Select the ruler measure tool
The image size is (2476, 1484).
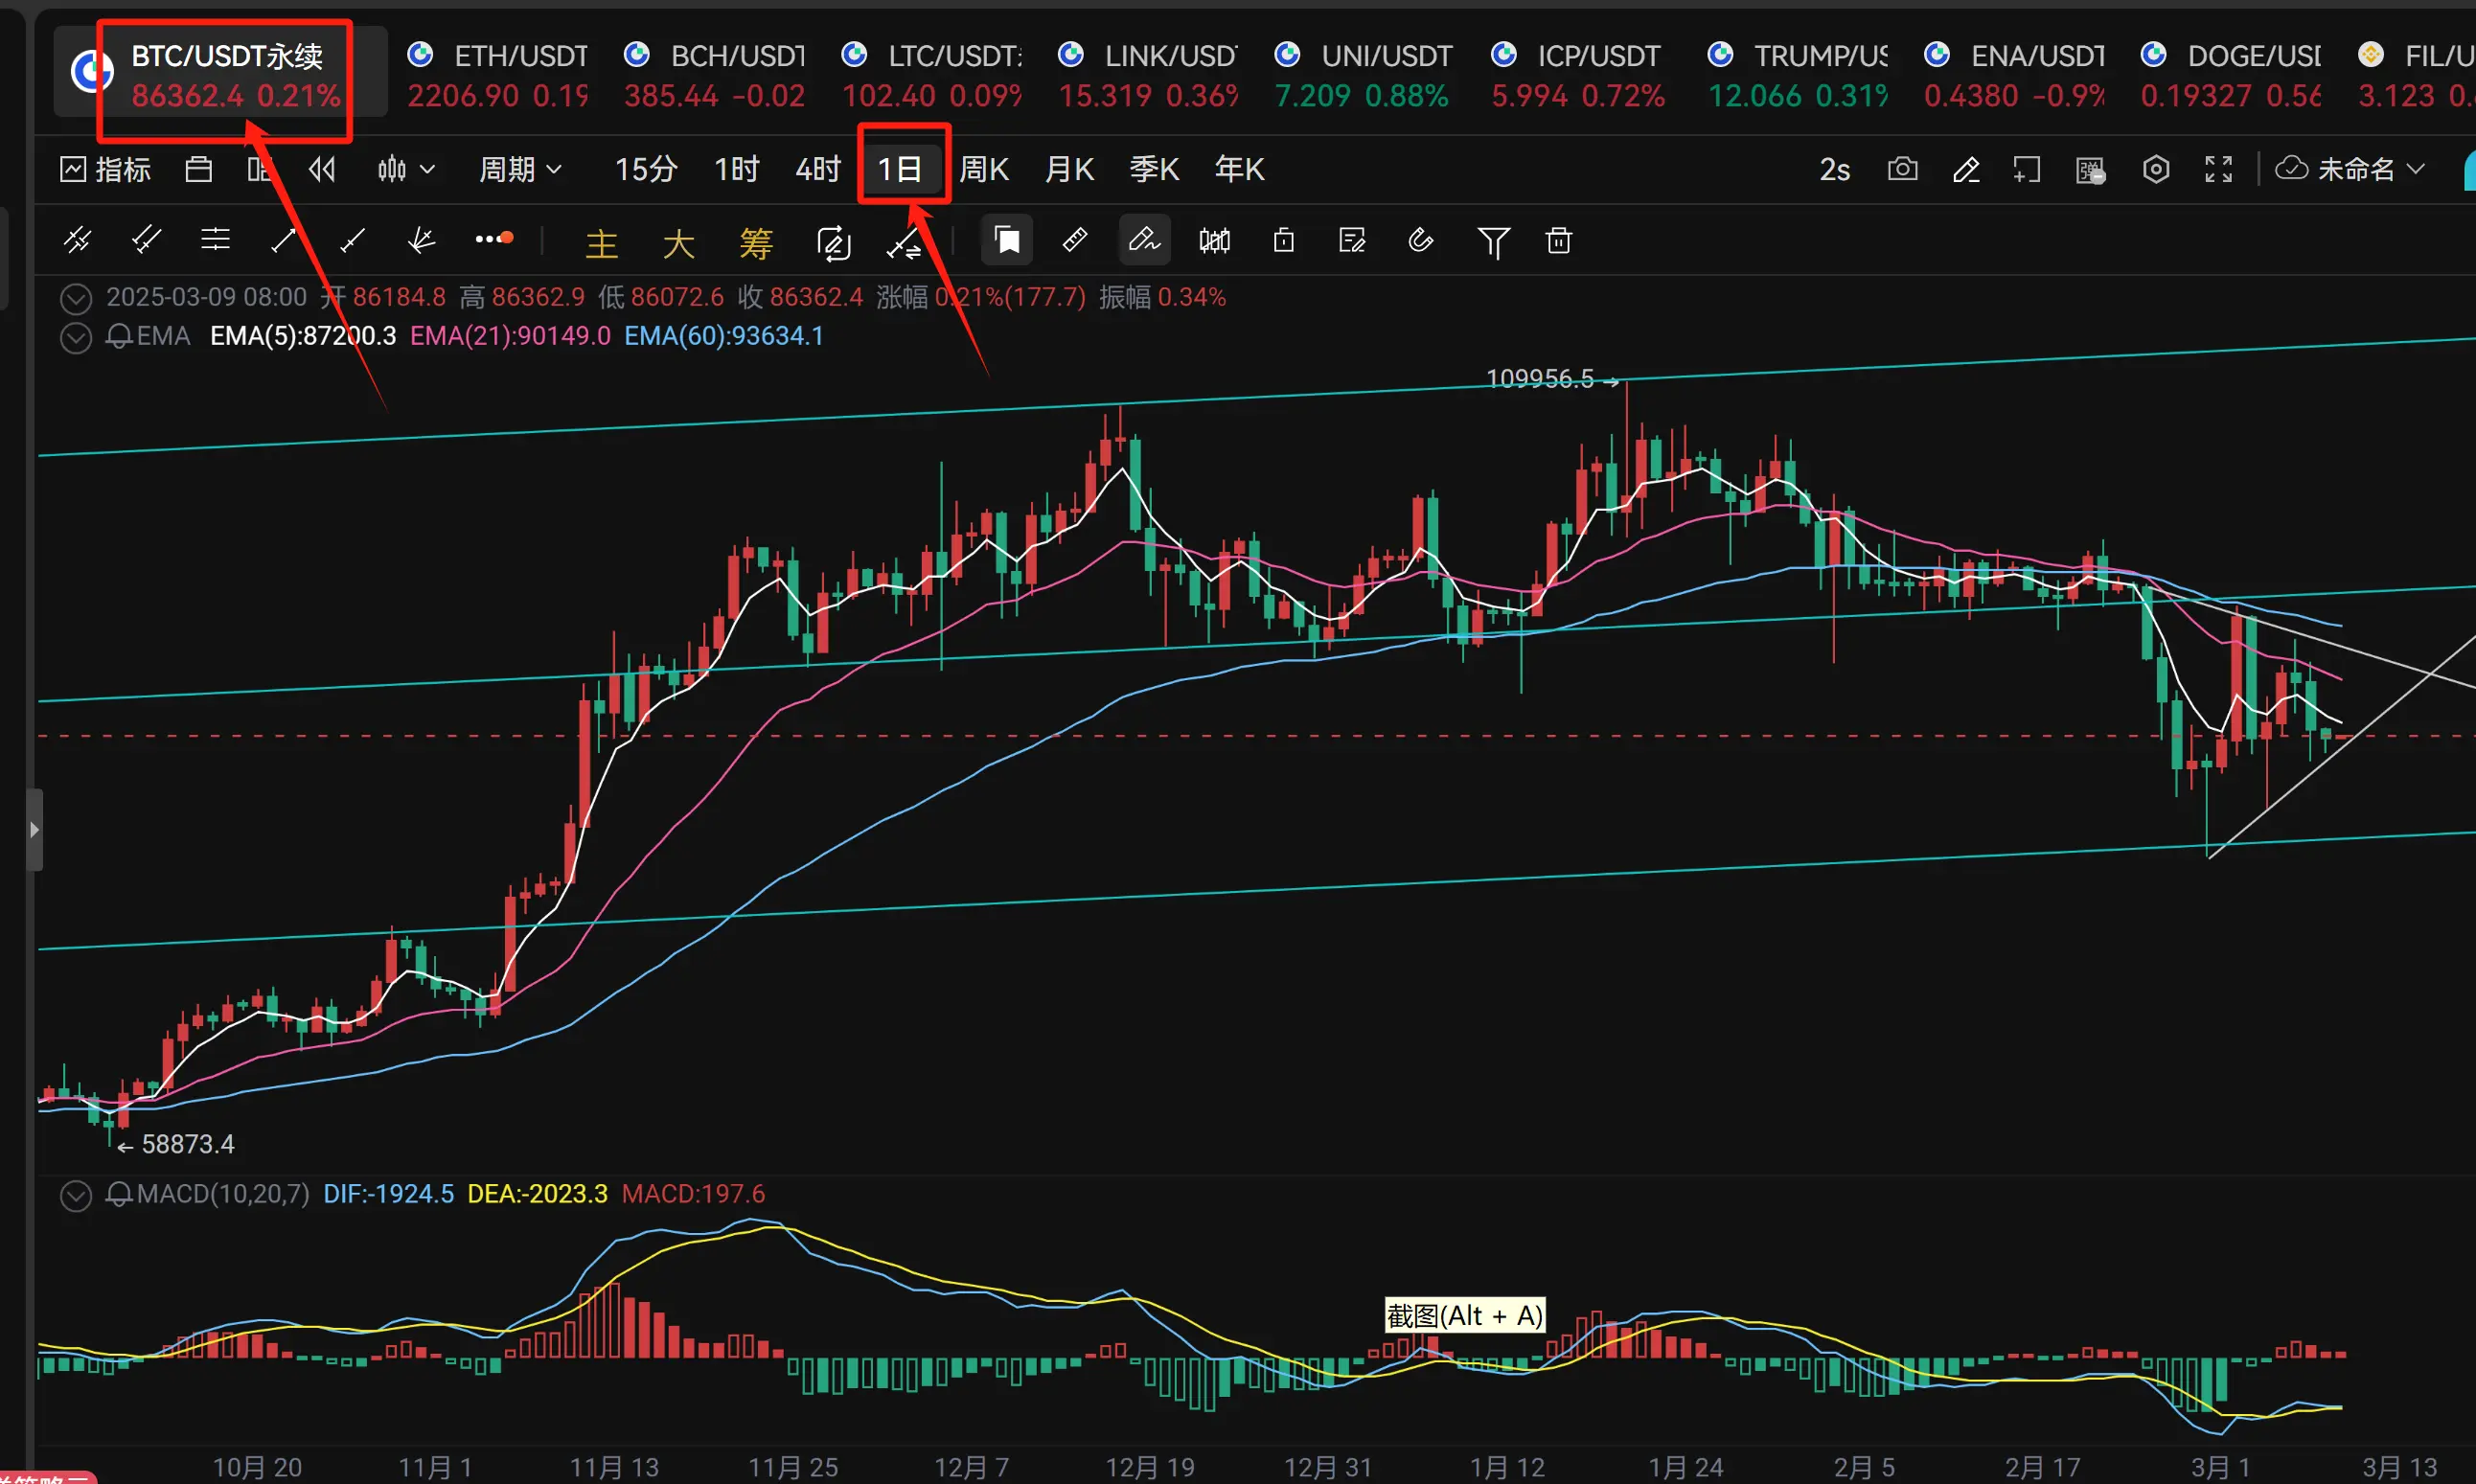point(1075,240)
